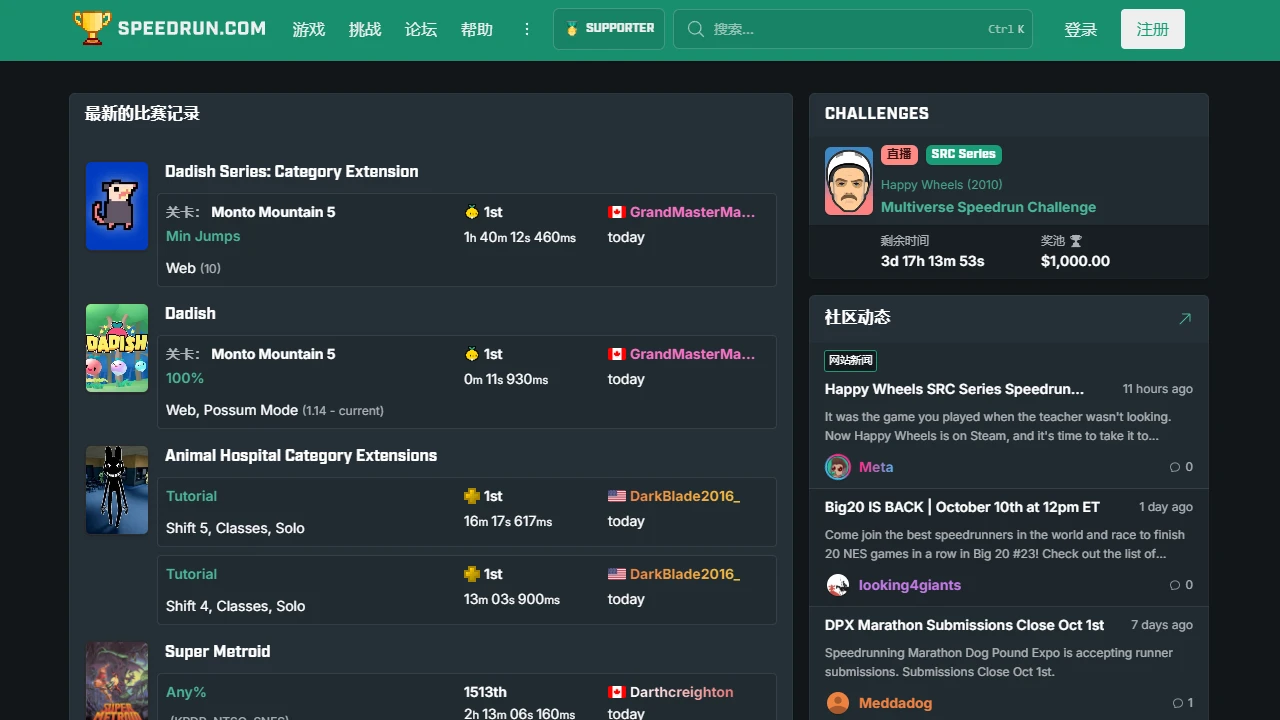Go to the 论坛 (Forums) page
1280x720 pixels.
click(x=421, y=29)
